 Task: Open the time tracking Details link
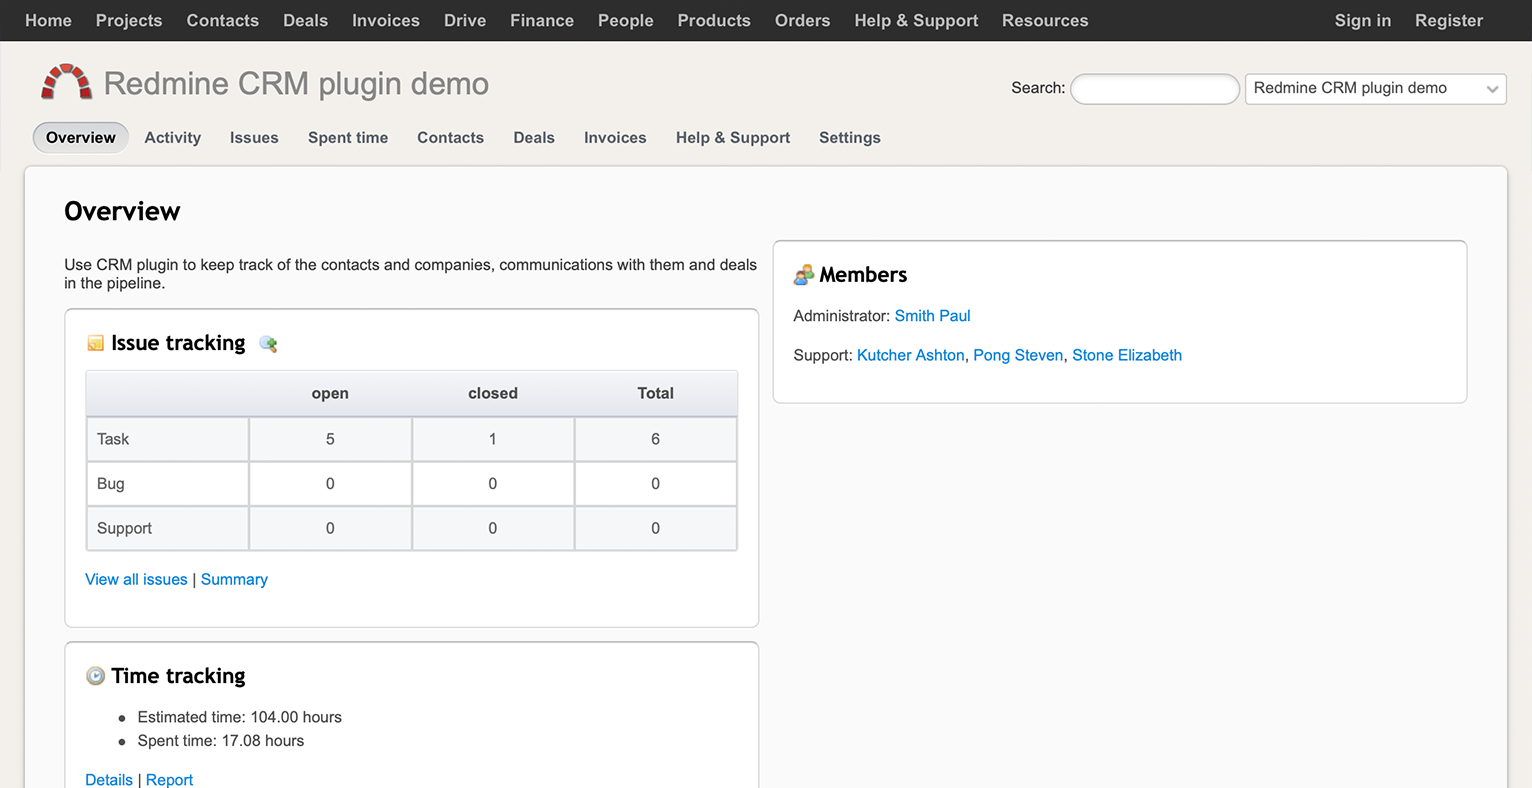109,780
